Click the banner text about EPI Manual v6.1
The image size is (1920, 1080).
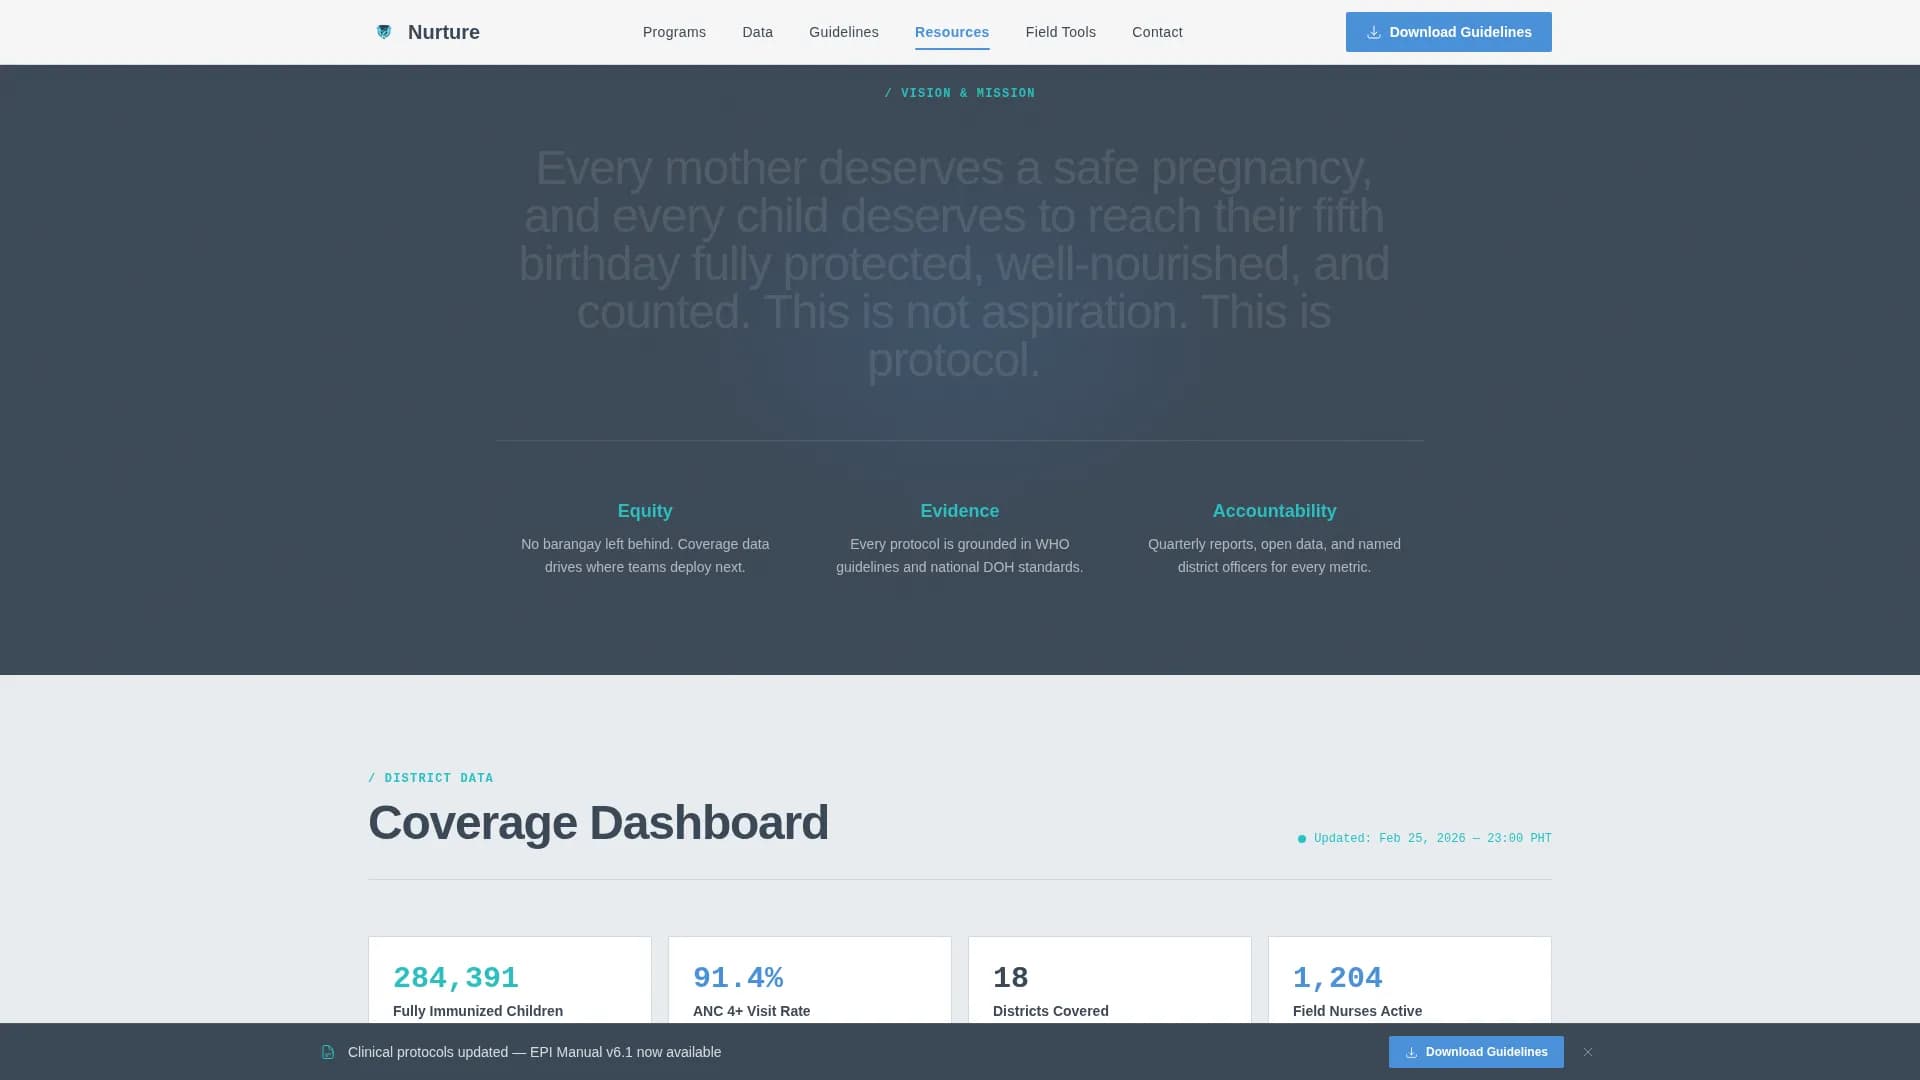tap(534, 1052)
